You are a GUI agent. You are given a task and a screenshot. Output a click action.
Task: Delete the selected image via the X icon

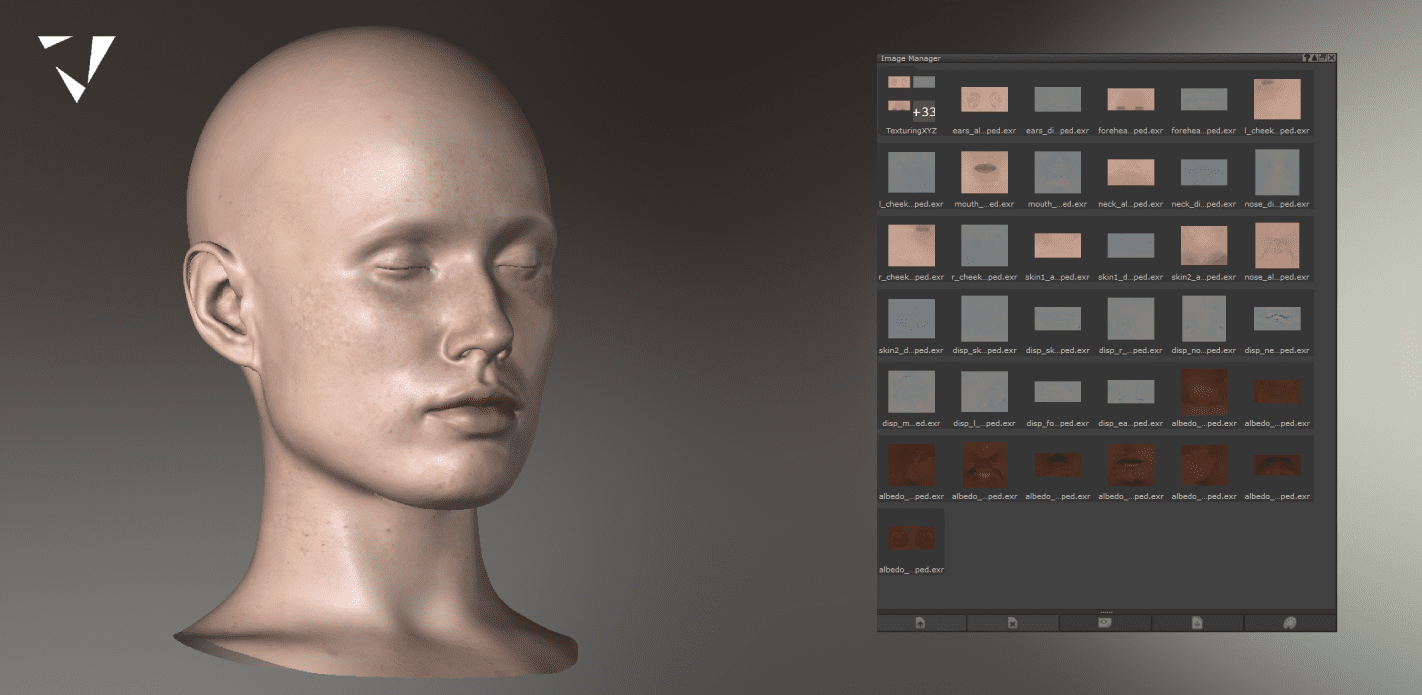pyautogui.click(x=1014, y=622)
